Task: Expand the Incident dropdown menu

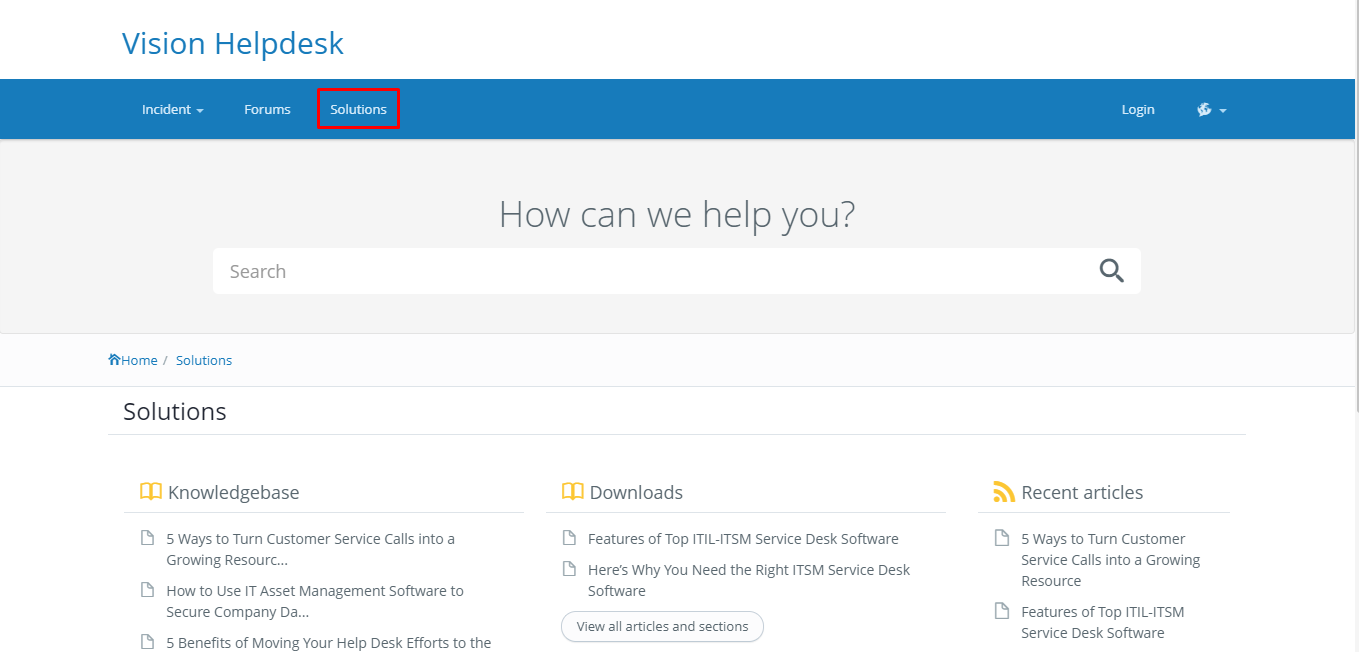Action: pyautogui.click(x=173, y=109)
